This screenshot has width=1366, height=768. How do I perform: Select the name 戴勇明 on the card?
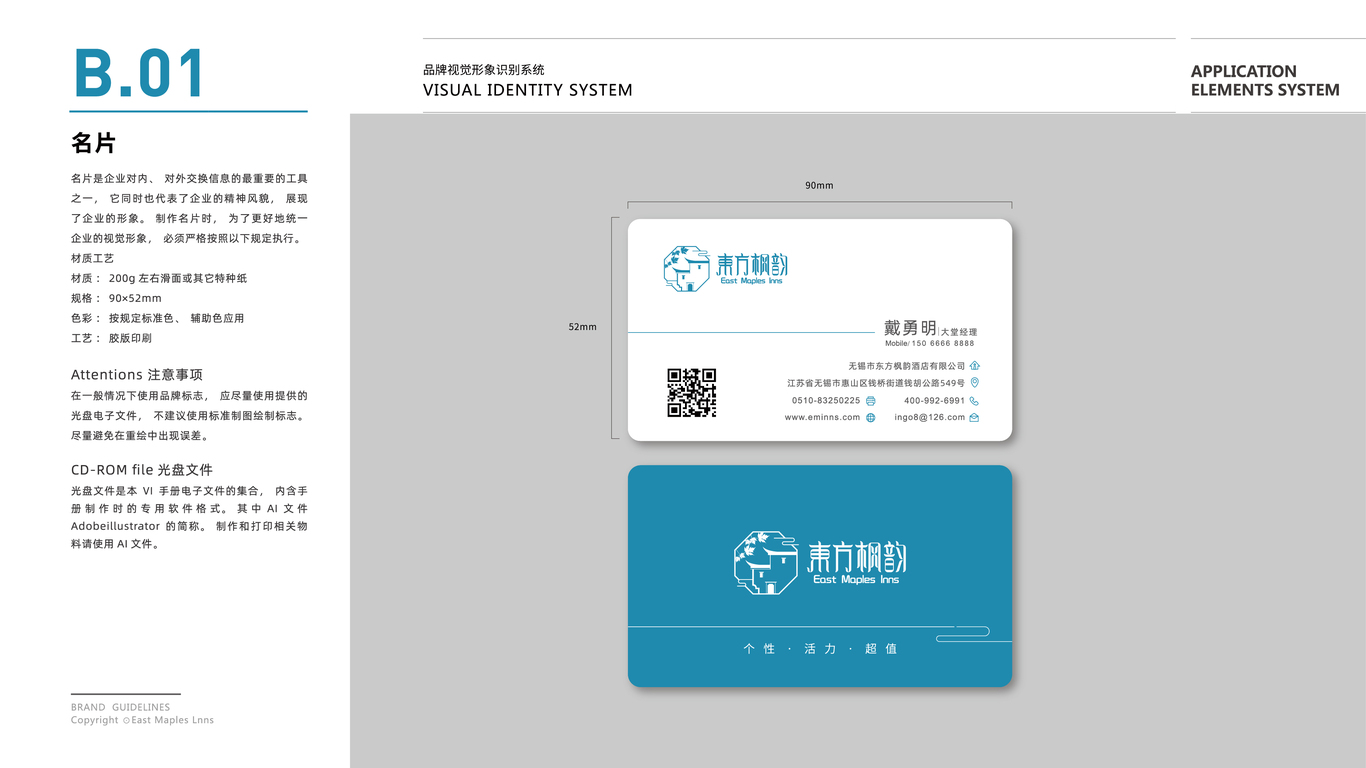tap(910, 328)
